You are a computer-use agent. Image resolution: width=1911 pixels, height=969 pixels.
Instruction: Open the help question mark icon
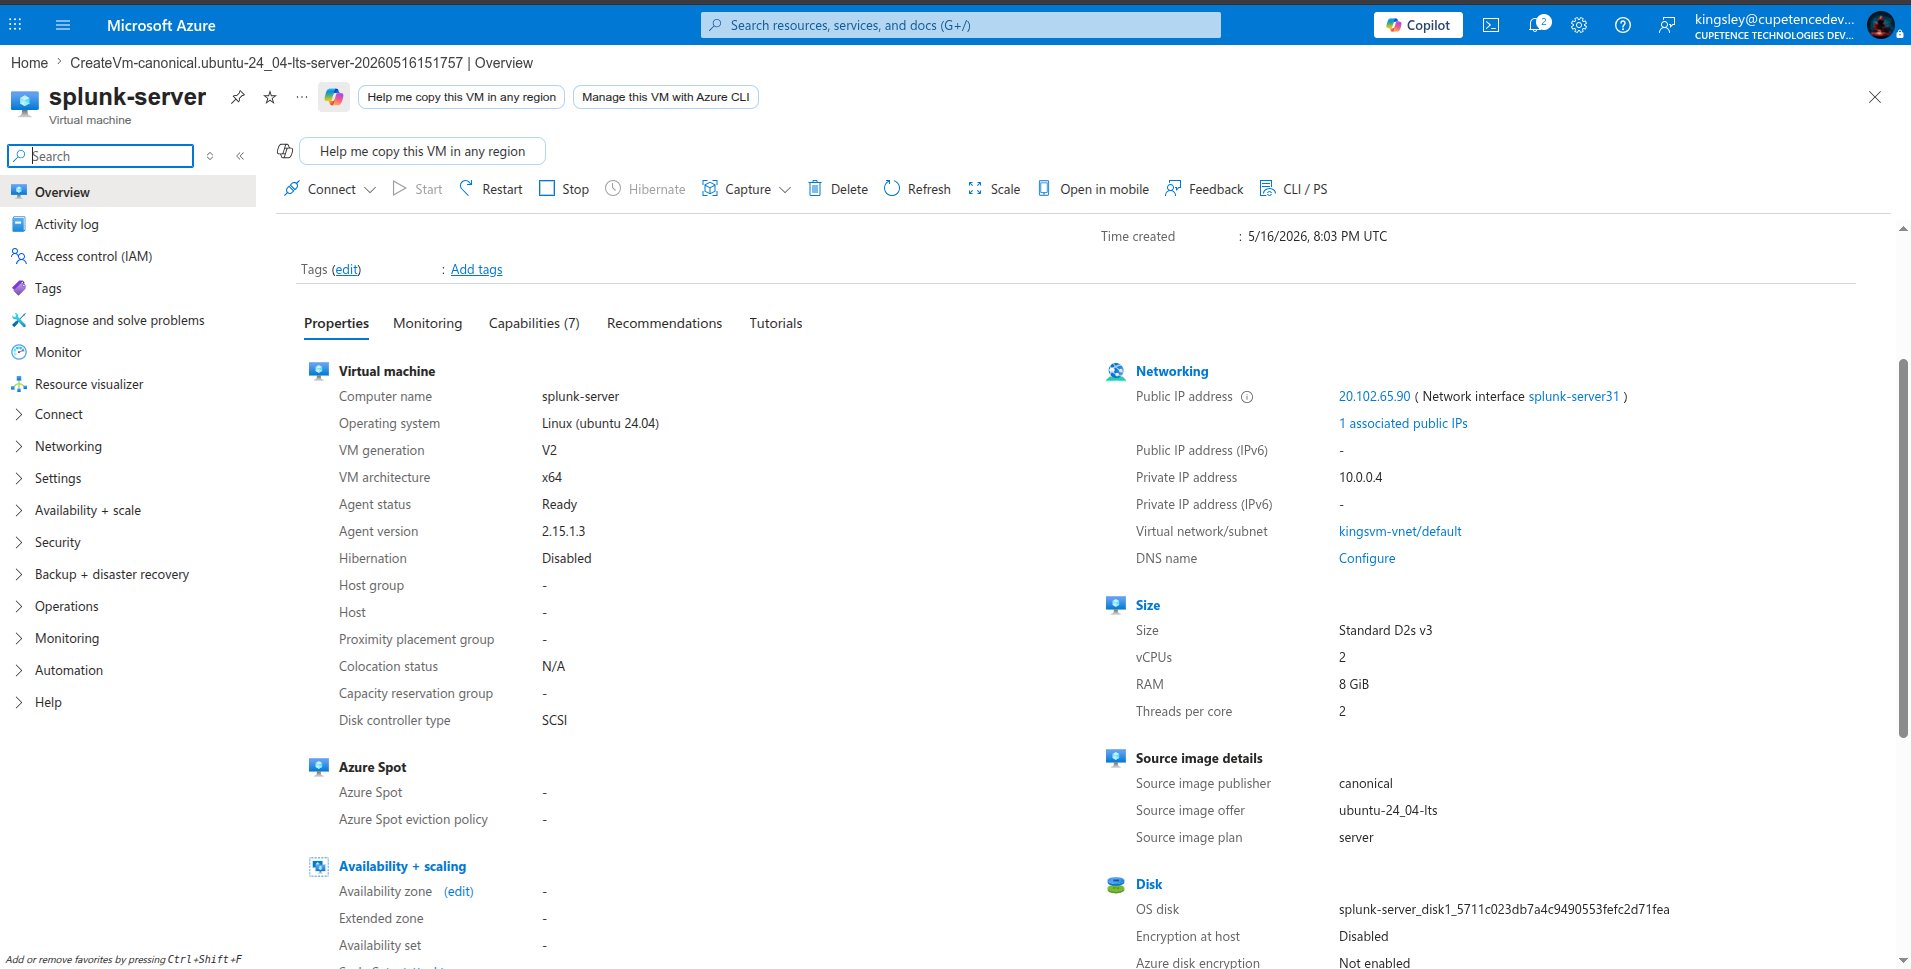(1623, 25)
